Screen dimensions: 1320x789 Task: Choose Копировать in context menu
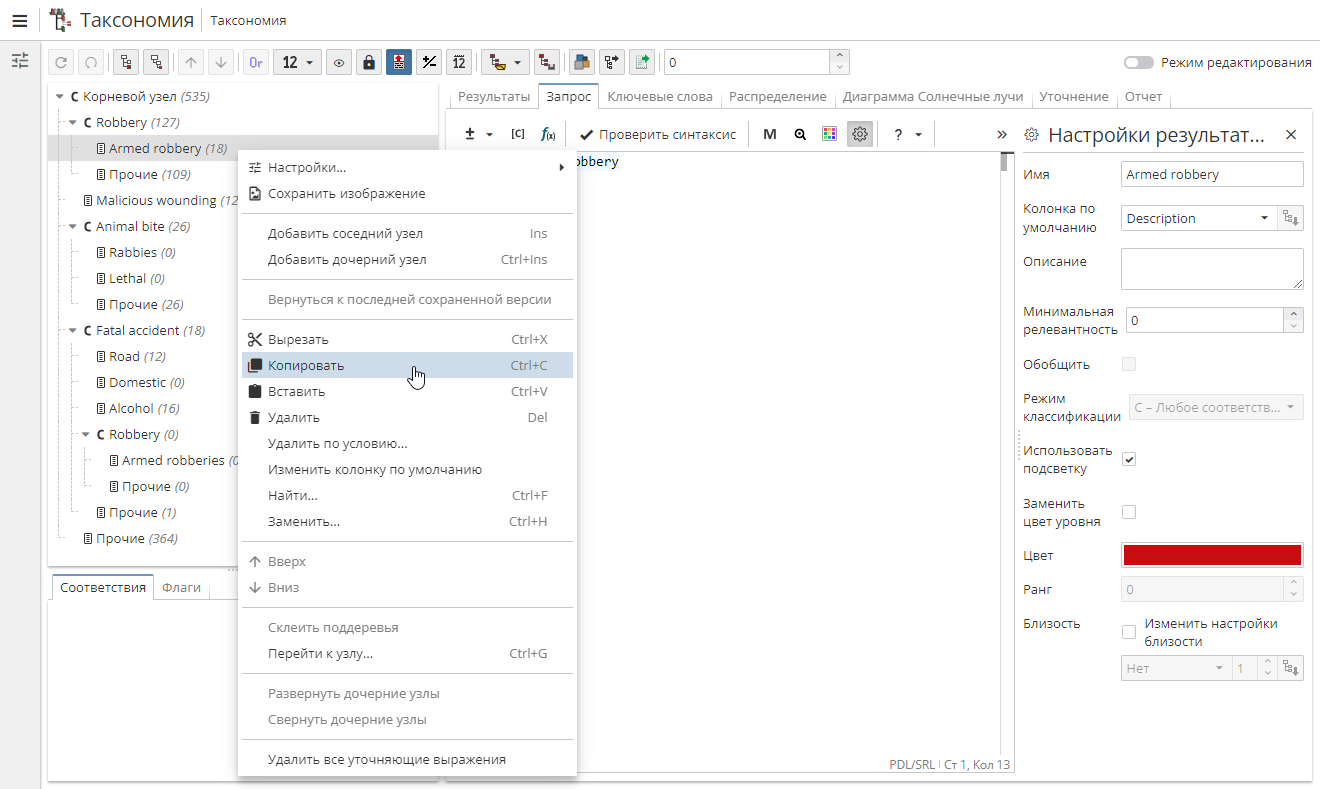point(407,365)
